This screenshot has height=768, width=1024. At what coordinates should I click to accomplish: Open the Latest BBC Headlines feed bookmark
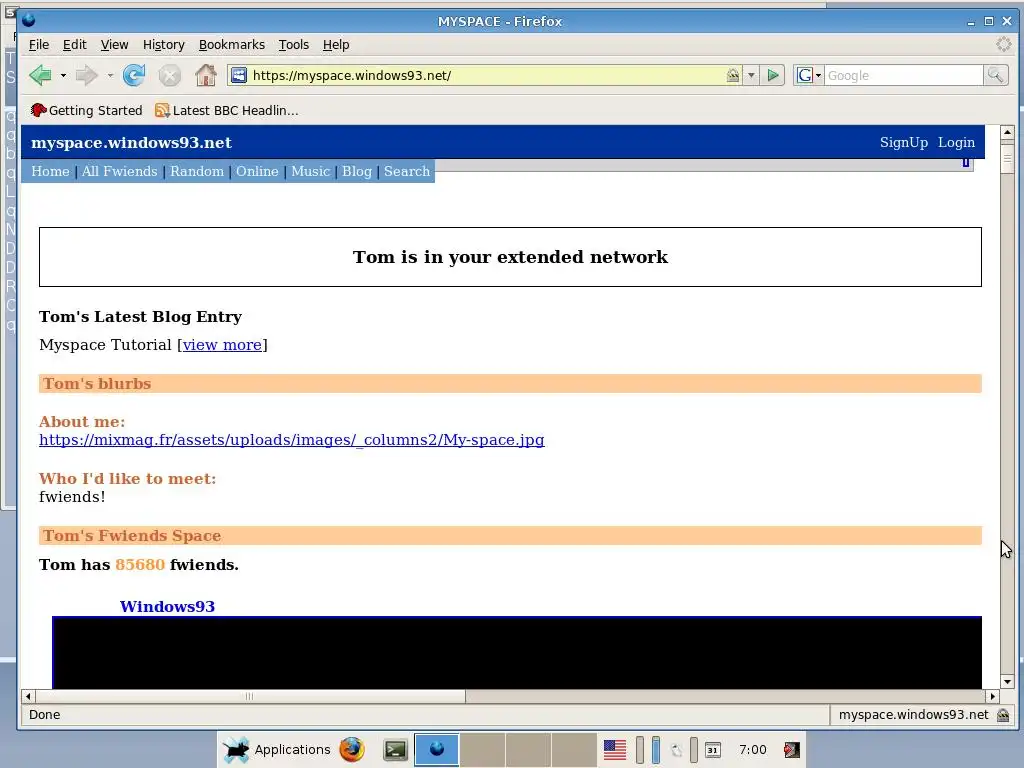[x=227, y=110]
